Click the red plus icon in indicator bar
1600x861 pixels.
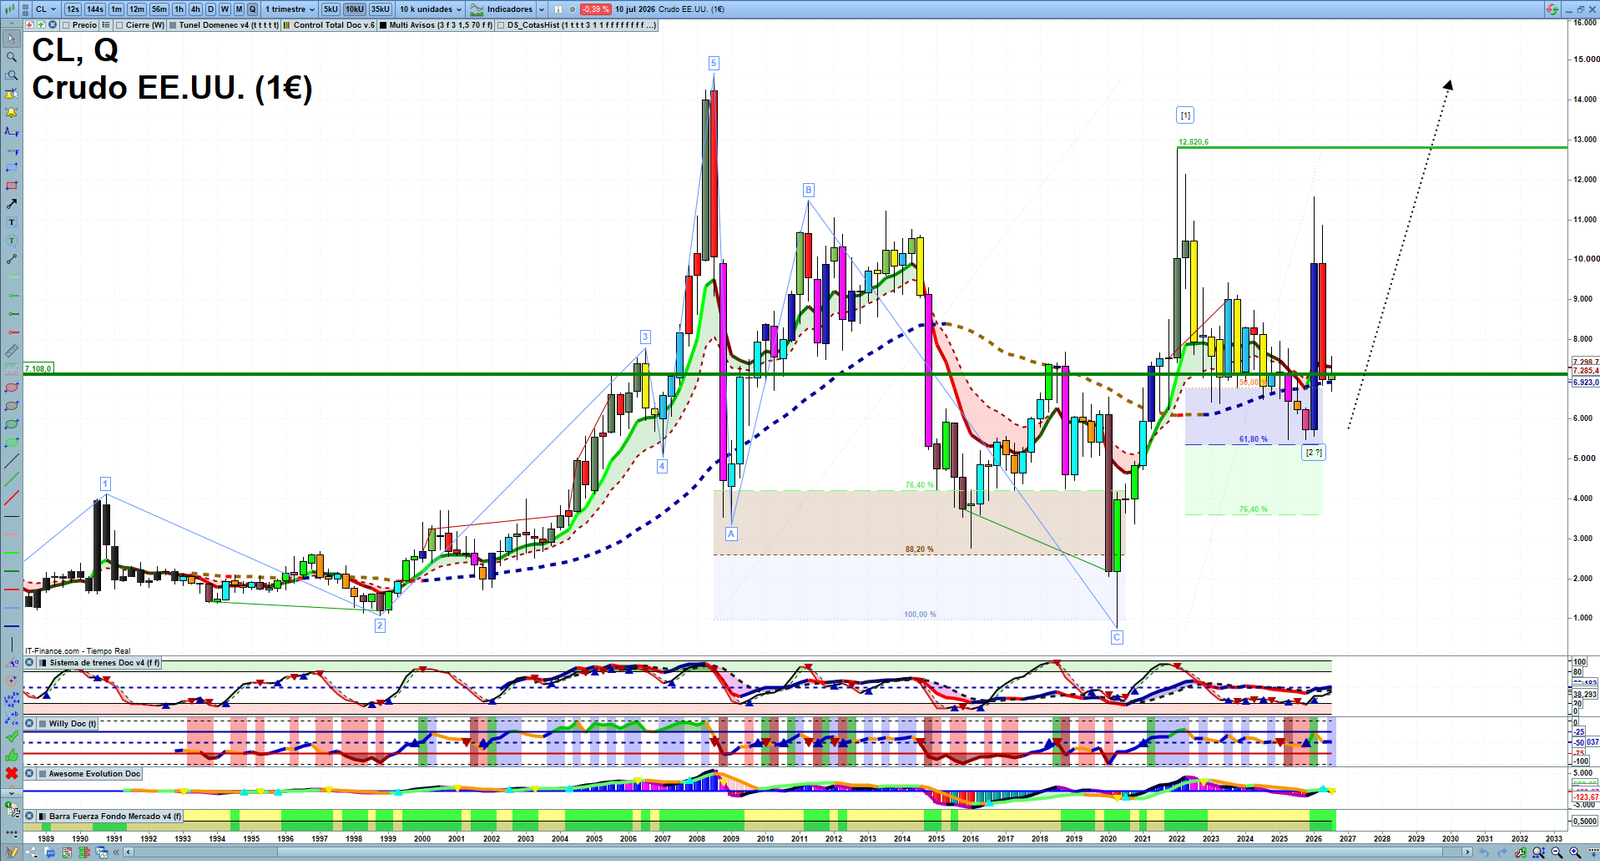pos(29,25)
